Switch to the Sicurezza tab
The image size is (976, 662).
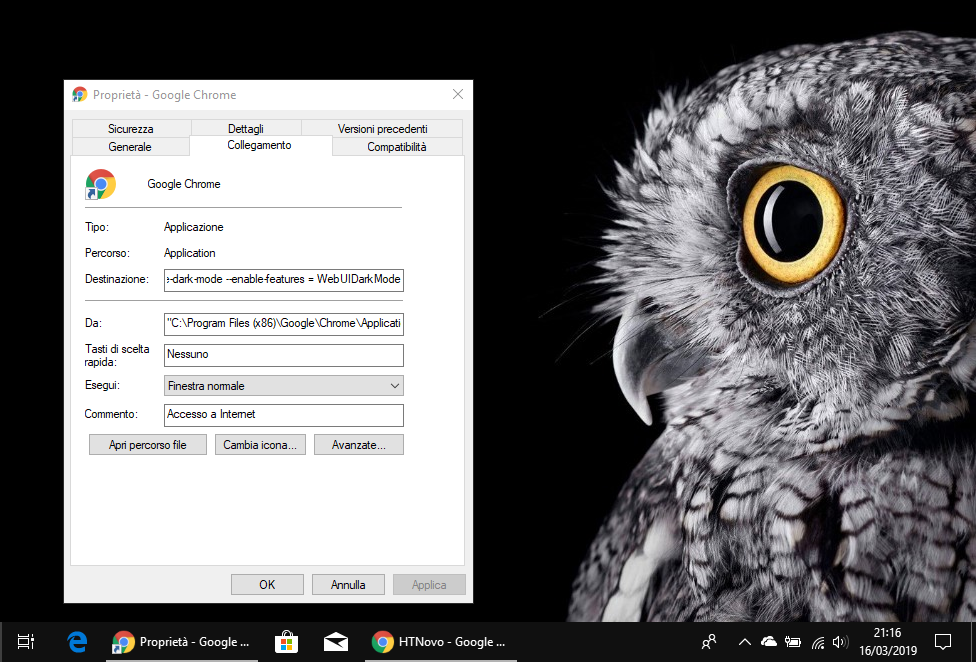[131, 128]
